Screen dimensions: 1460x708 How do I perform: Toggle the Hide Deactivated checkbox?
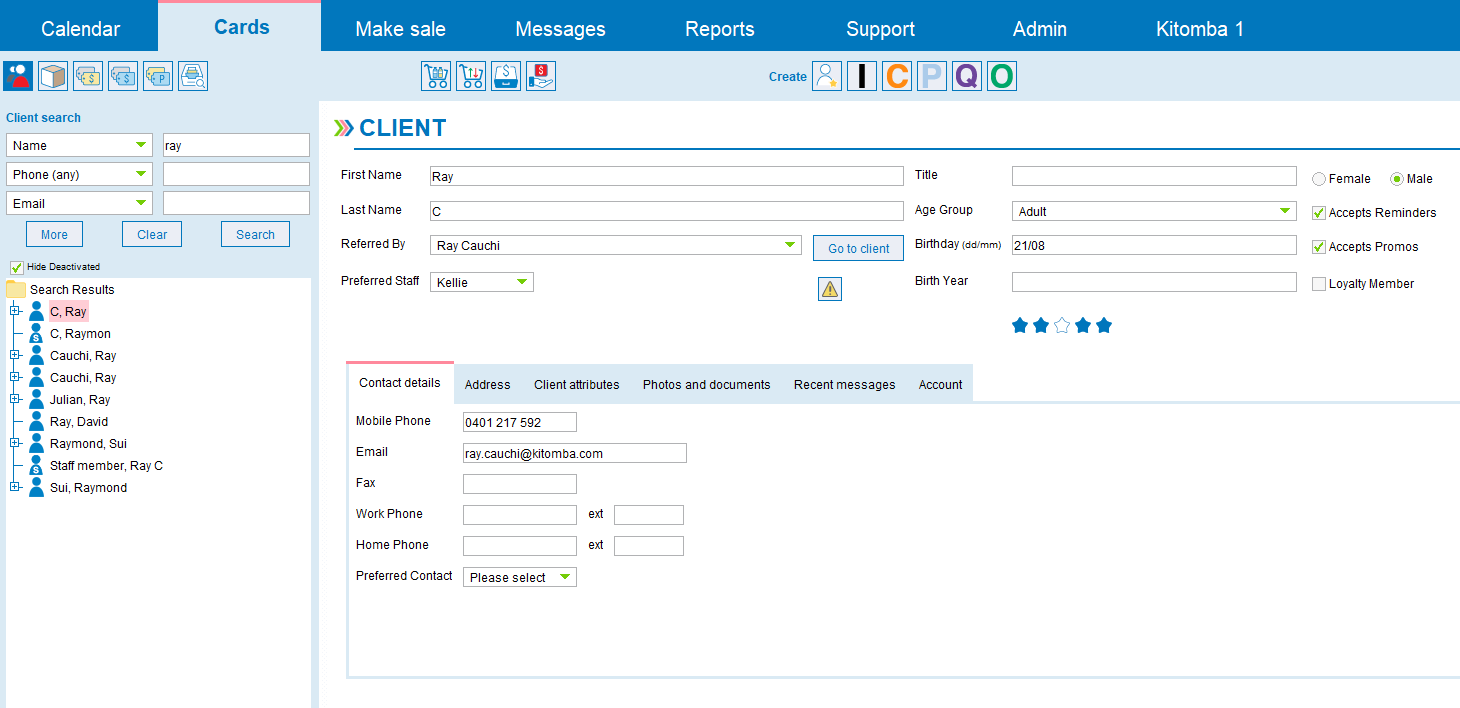[x=16, y=267]
